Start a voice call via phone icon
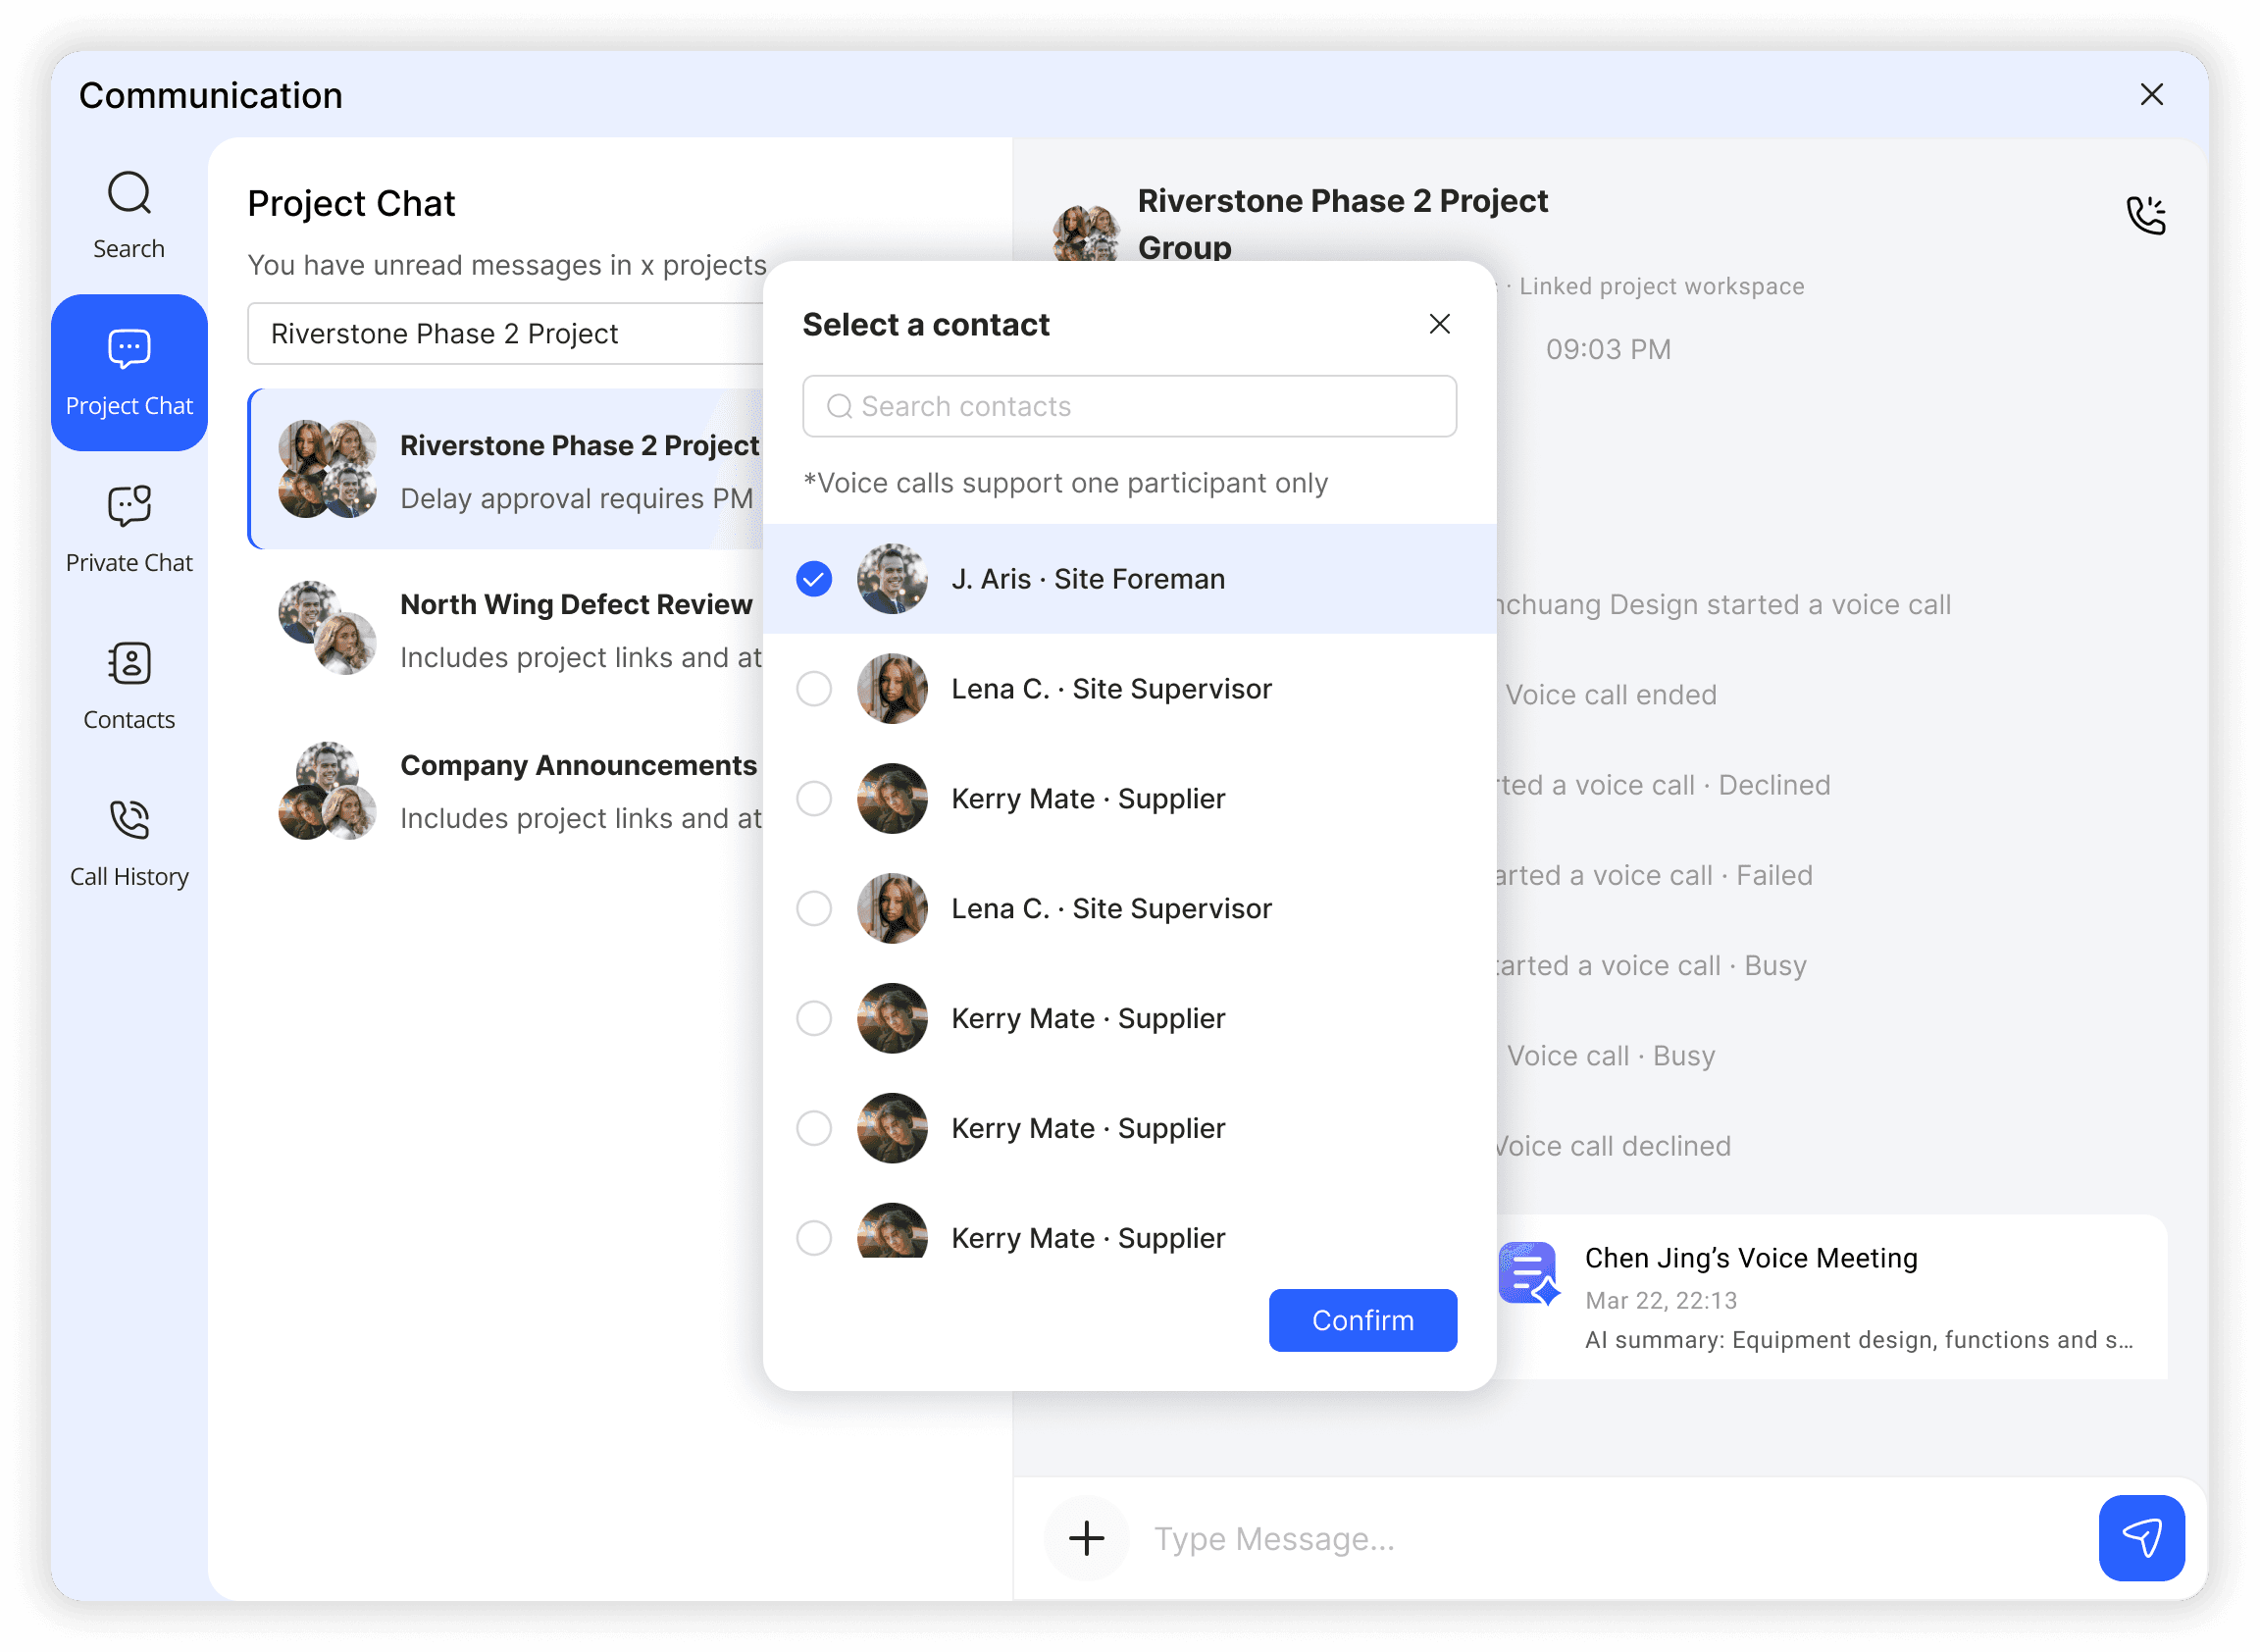Viewport: 2260px width, 1652px height. point(2145,215)
